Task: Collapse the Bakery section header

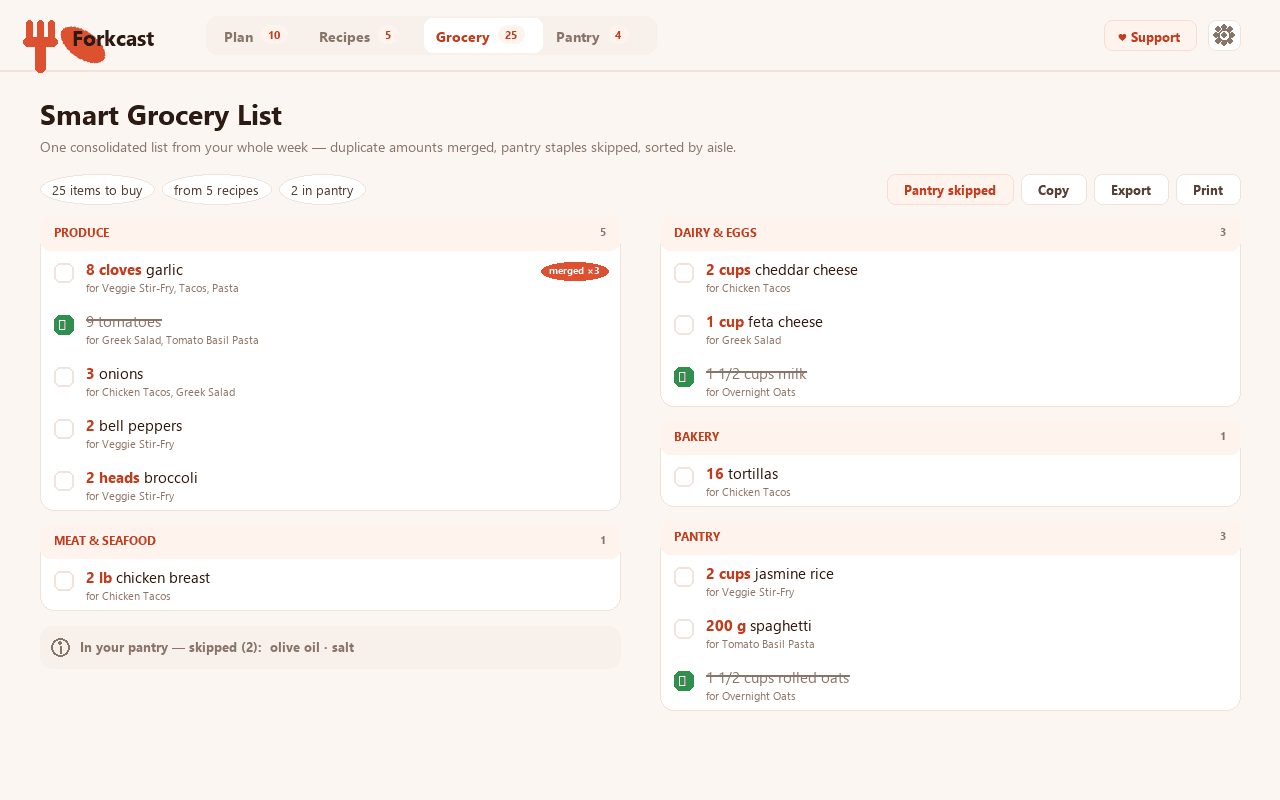Action: (950, 436)
